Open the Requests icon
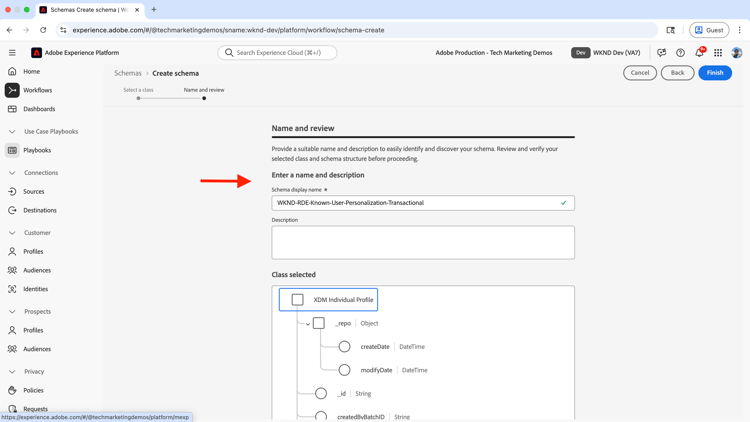The image size is (750, 422). 12,409
